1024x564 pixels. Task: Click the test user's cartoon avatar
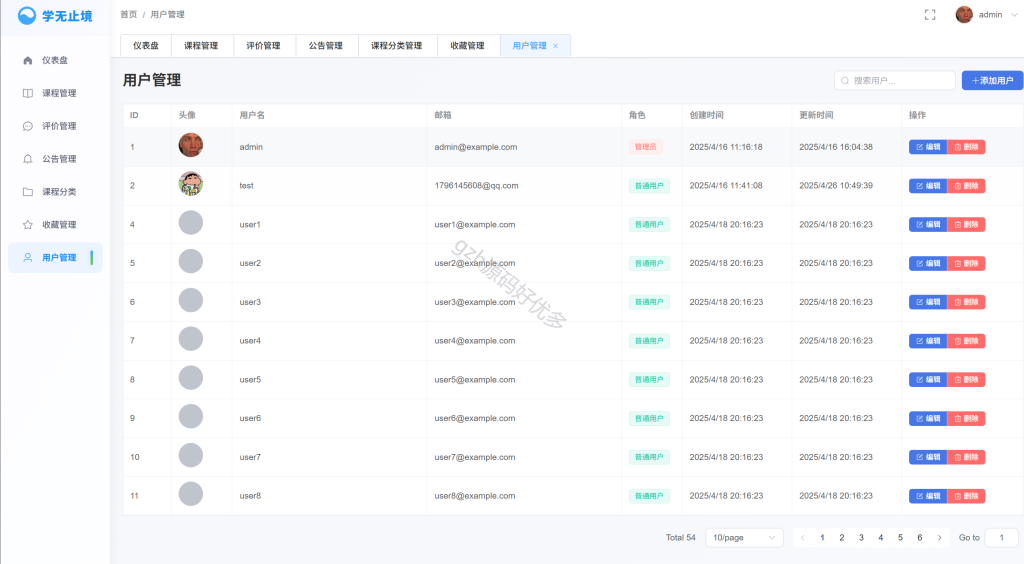coord(191,184)
